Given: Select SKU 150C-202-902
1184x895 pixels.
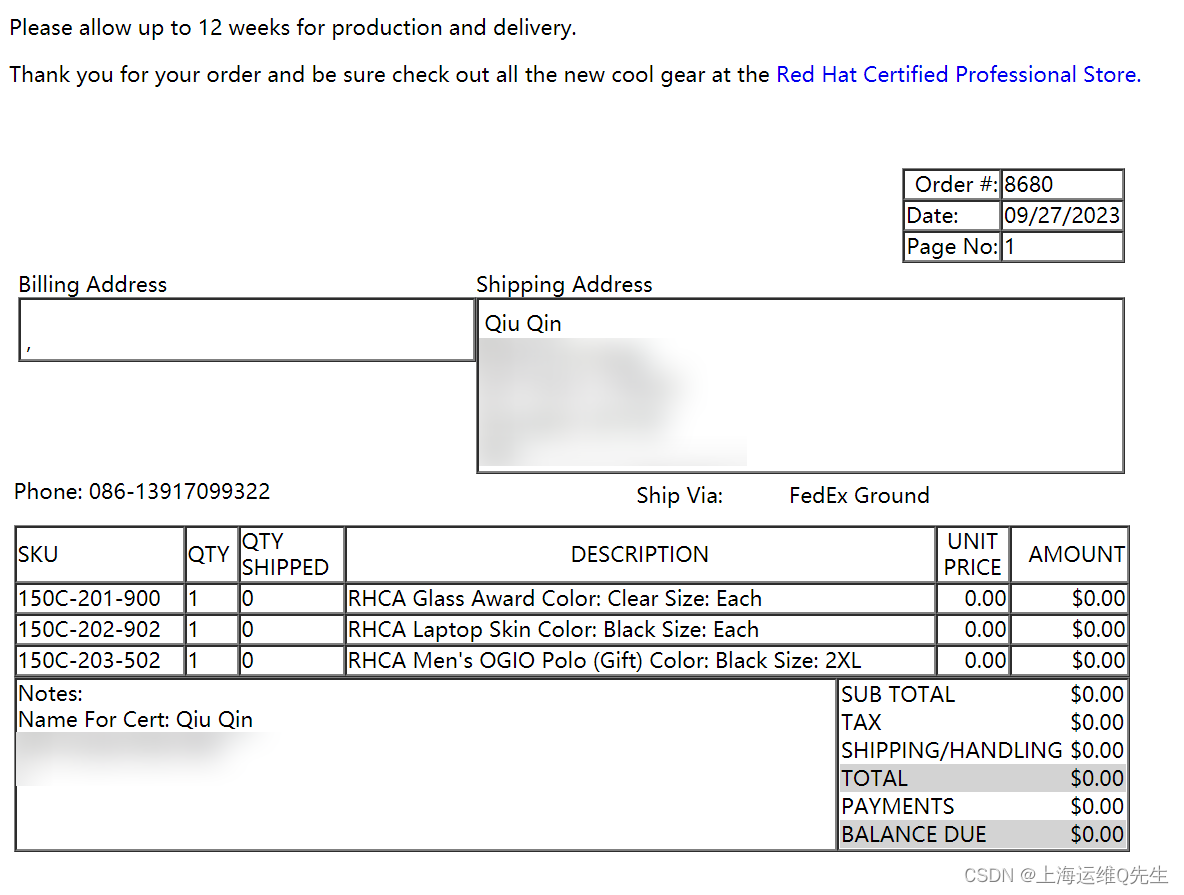Looking at the screenshot, I should (x=89, y=629).
